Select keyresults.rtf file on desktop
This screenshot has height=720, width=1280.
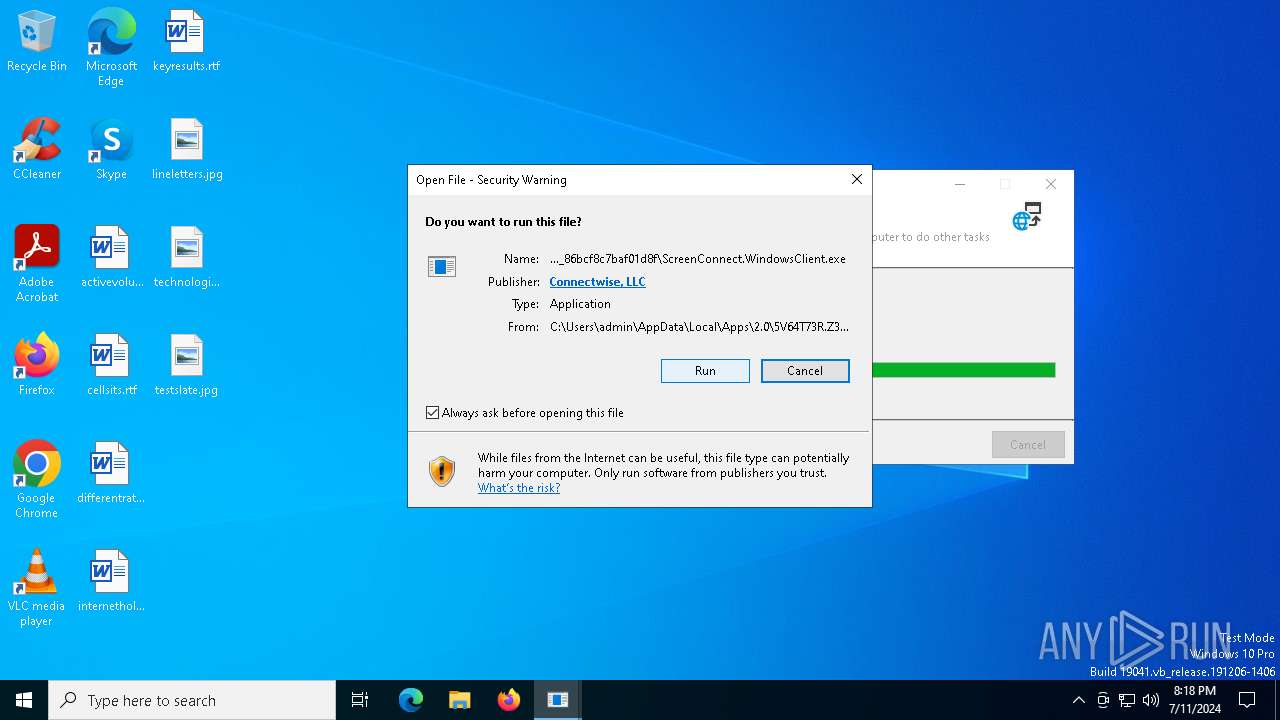[186, 42]
